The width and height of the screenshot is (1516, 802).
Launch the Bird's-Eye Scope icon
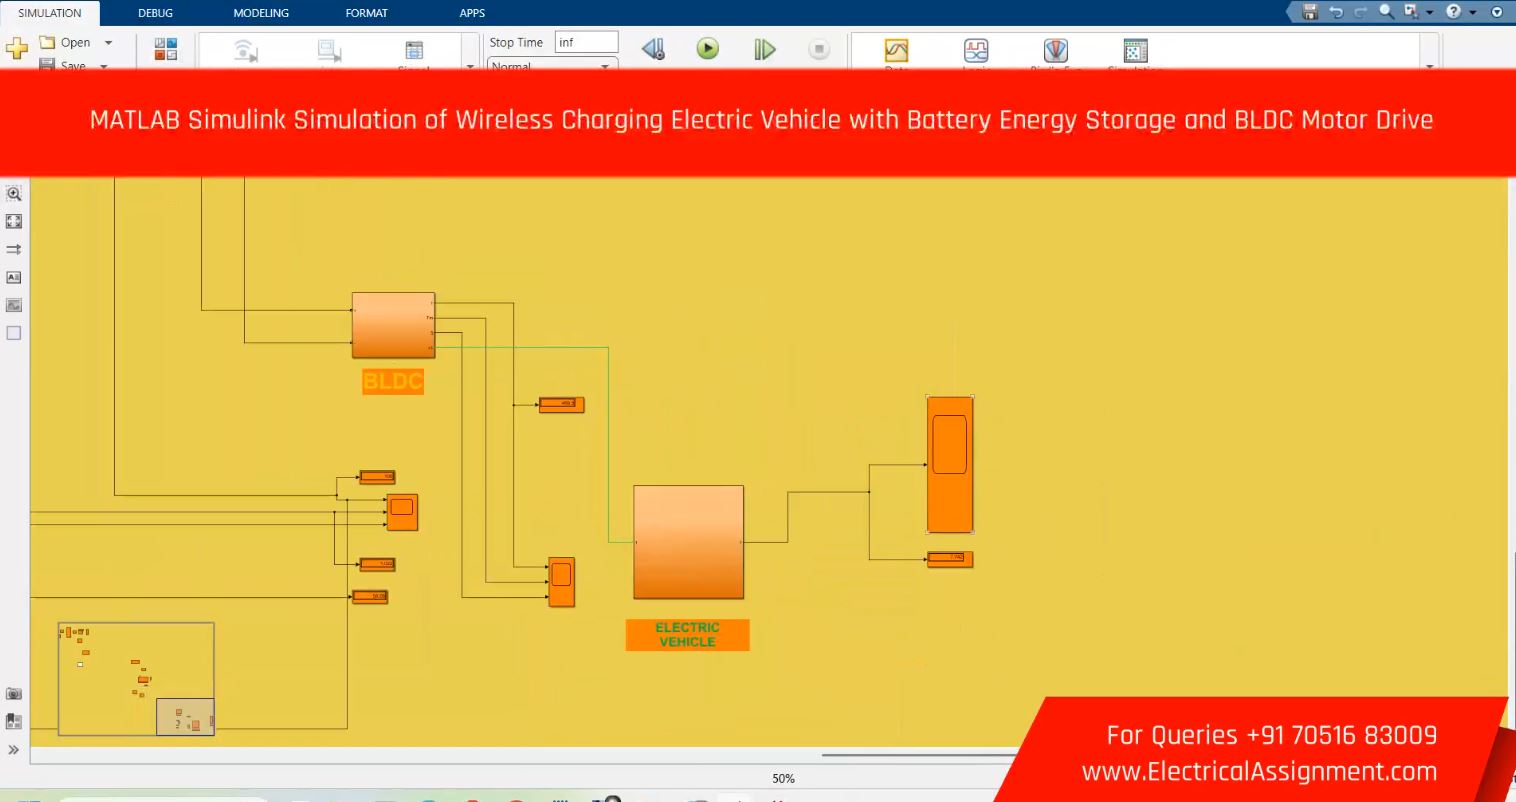pyautogui.click(x=1055, y=50)
